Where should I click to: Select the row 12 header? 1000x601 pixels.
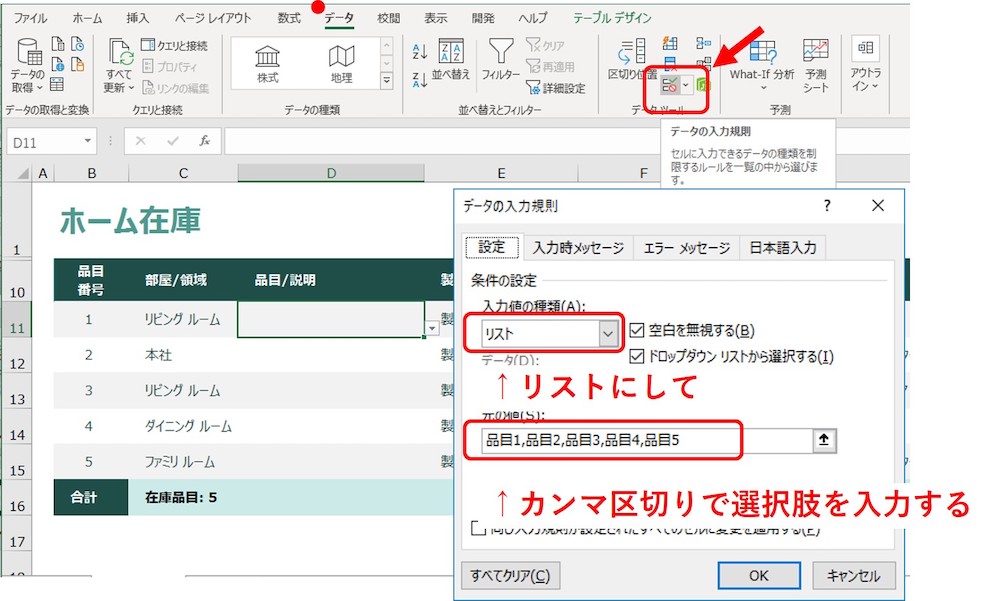pos(17,356)
